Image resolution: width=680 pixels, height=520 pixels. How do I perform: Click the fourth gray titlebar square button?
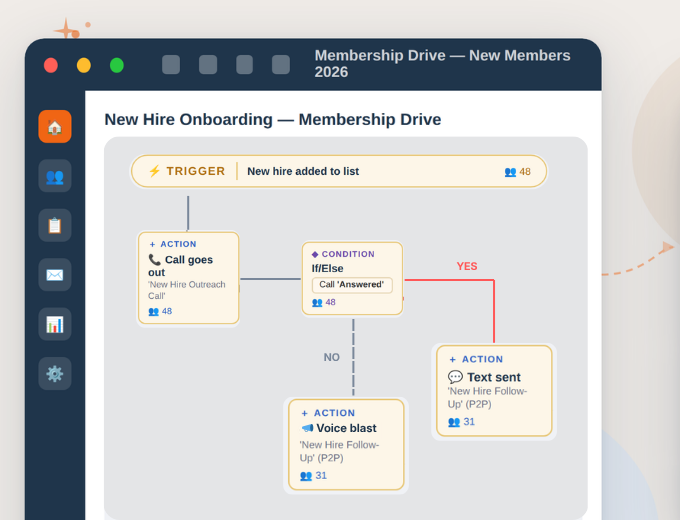pyautogui.click(x=281, y=65)
